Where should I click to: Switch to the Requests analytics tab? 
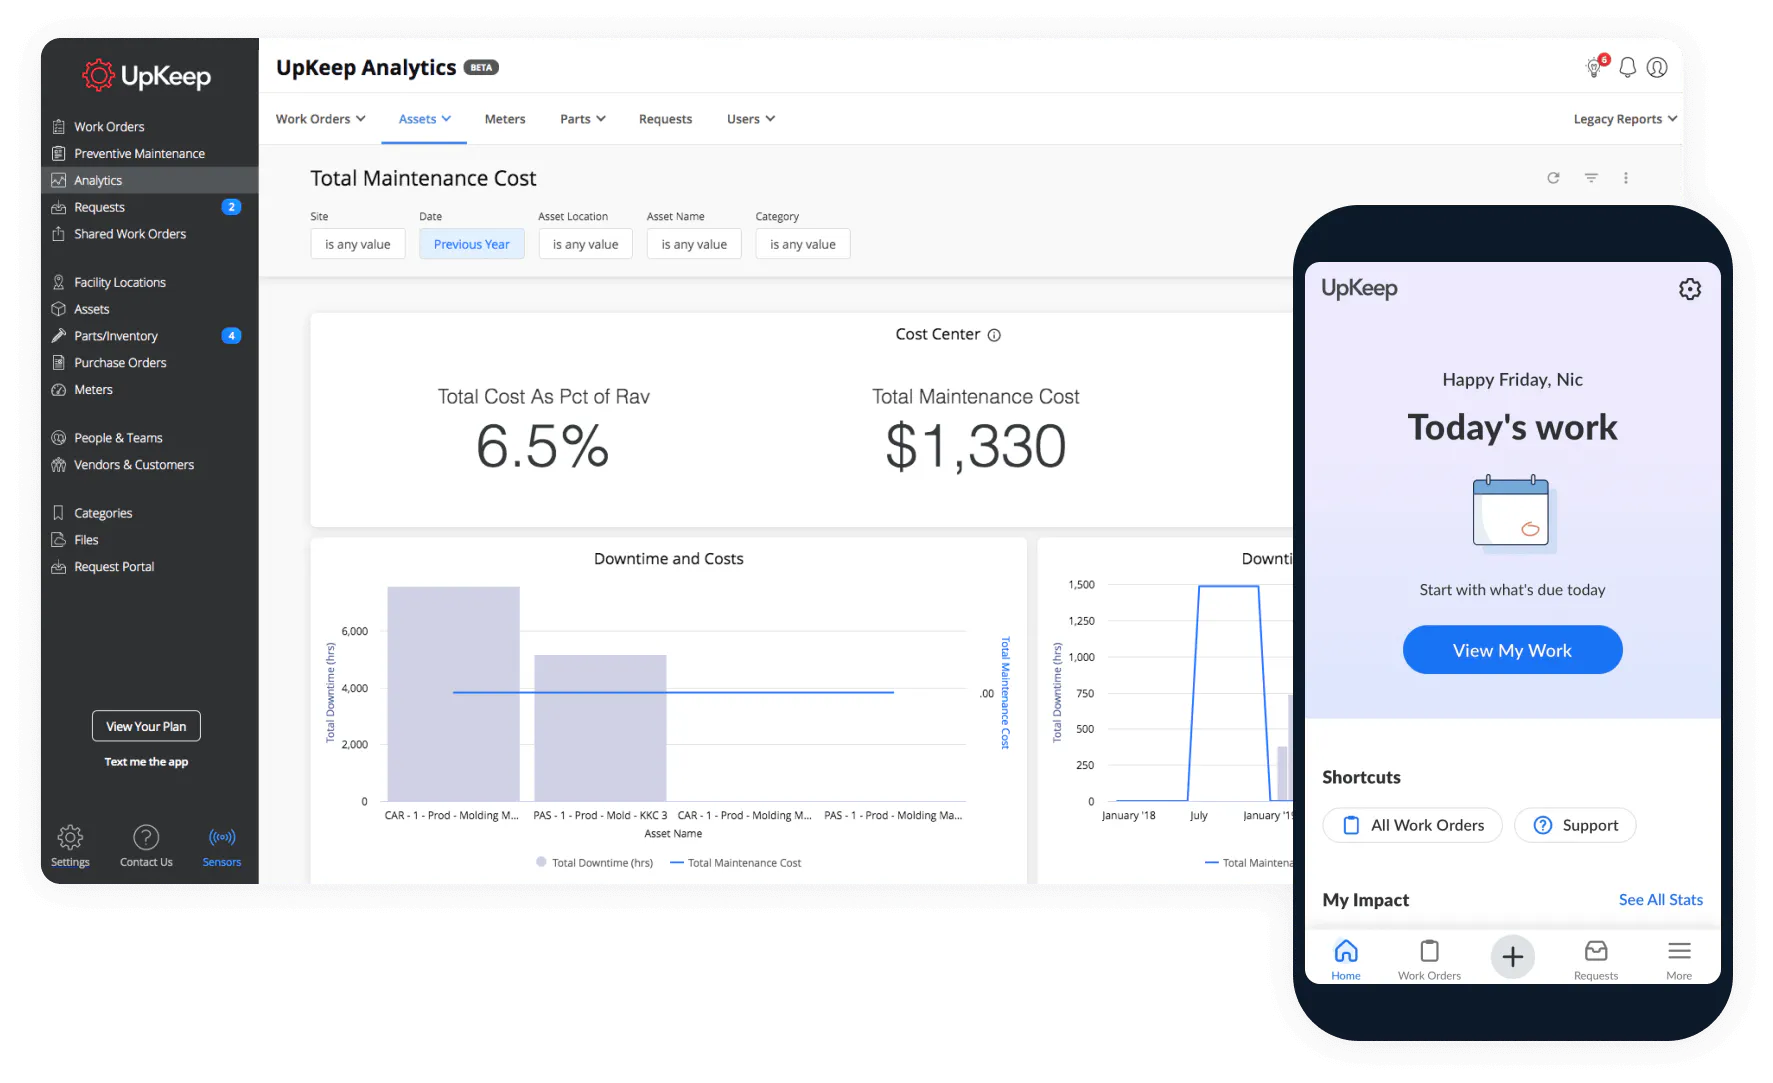[665, 119]
